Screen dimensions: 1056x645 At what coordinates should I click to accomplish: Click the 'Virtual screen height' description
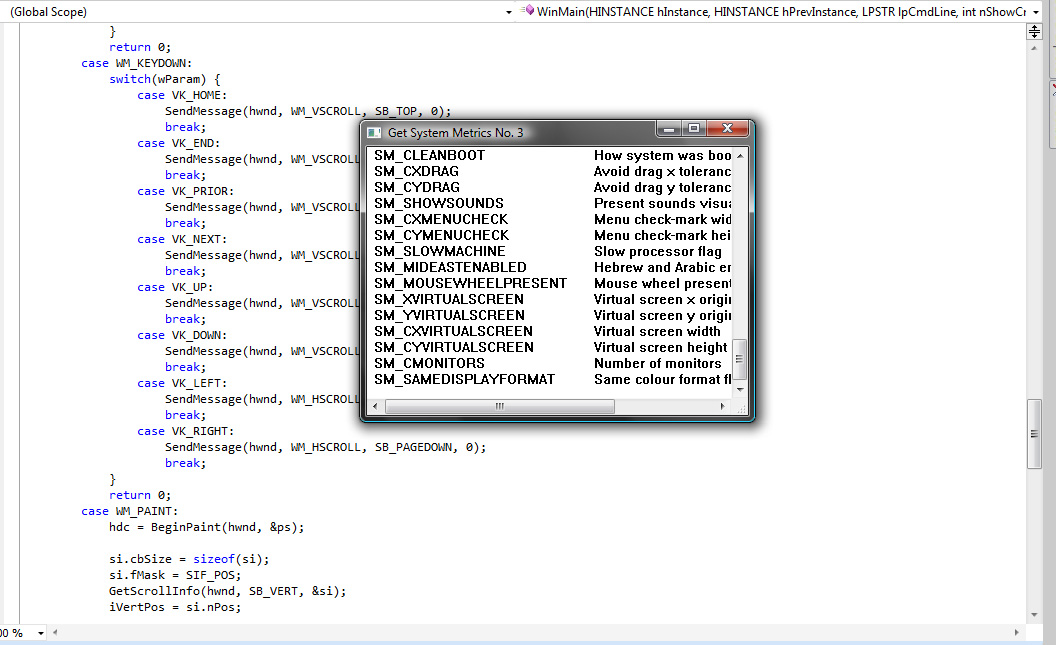pos(660,347)
